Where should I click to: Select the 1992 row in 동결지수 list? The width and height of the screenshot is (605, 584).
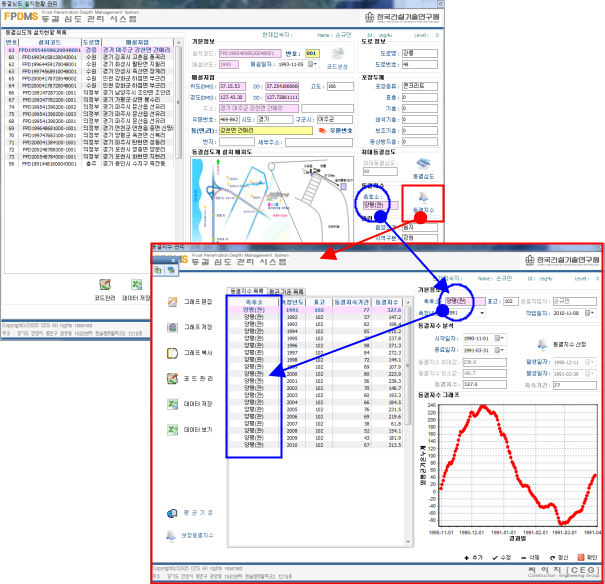pyautogui.click(x=316, y=317)
